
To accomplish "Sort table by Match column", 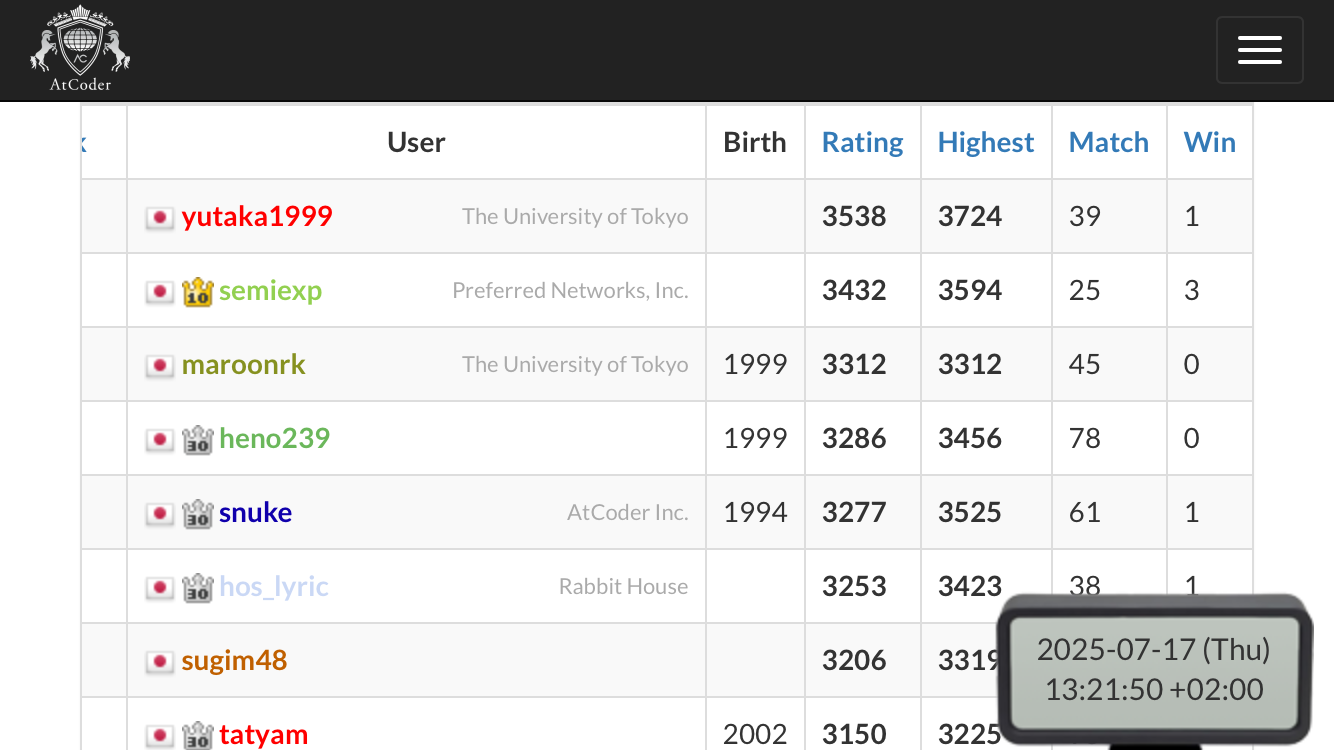I will [x=1109, y=142].
